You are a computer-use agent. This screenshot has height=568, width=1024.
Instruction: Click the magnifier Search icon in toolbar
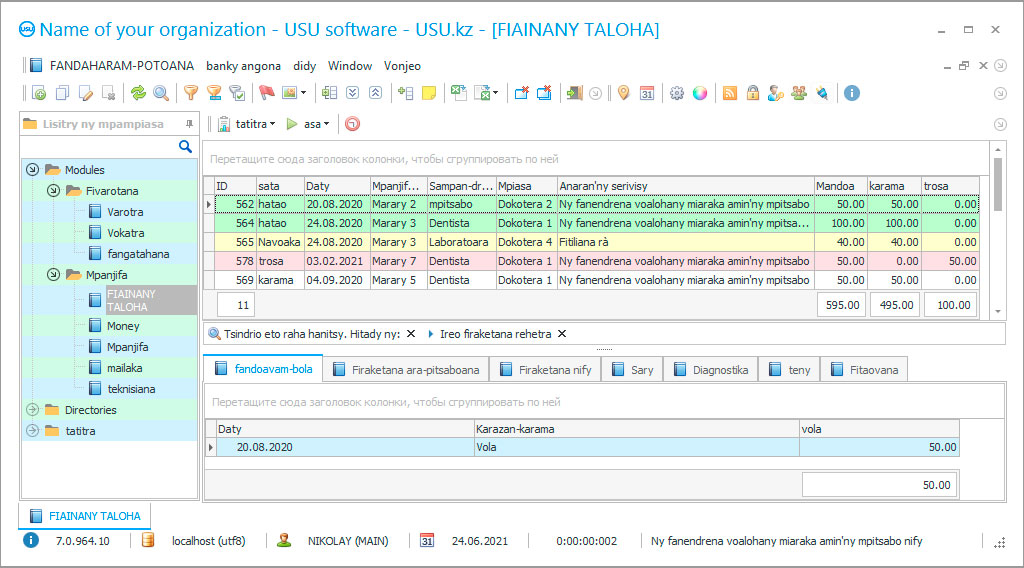[x=160, y=93]
